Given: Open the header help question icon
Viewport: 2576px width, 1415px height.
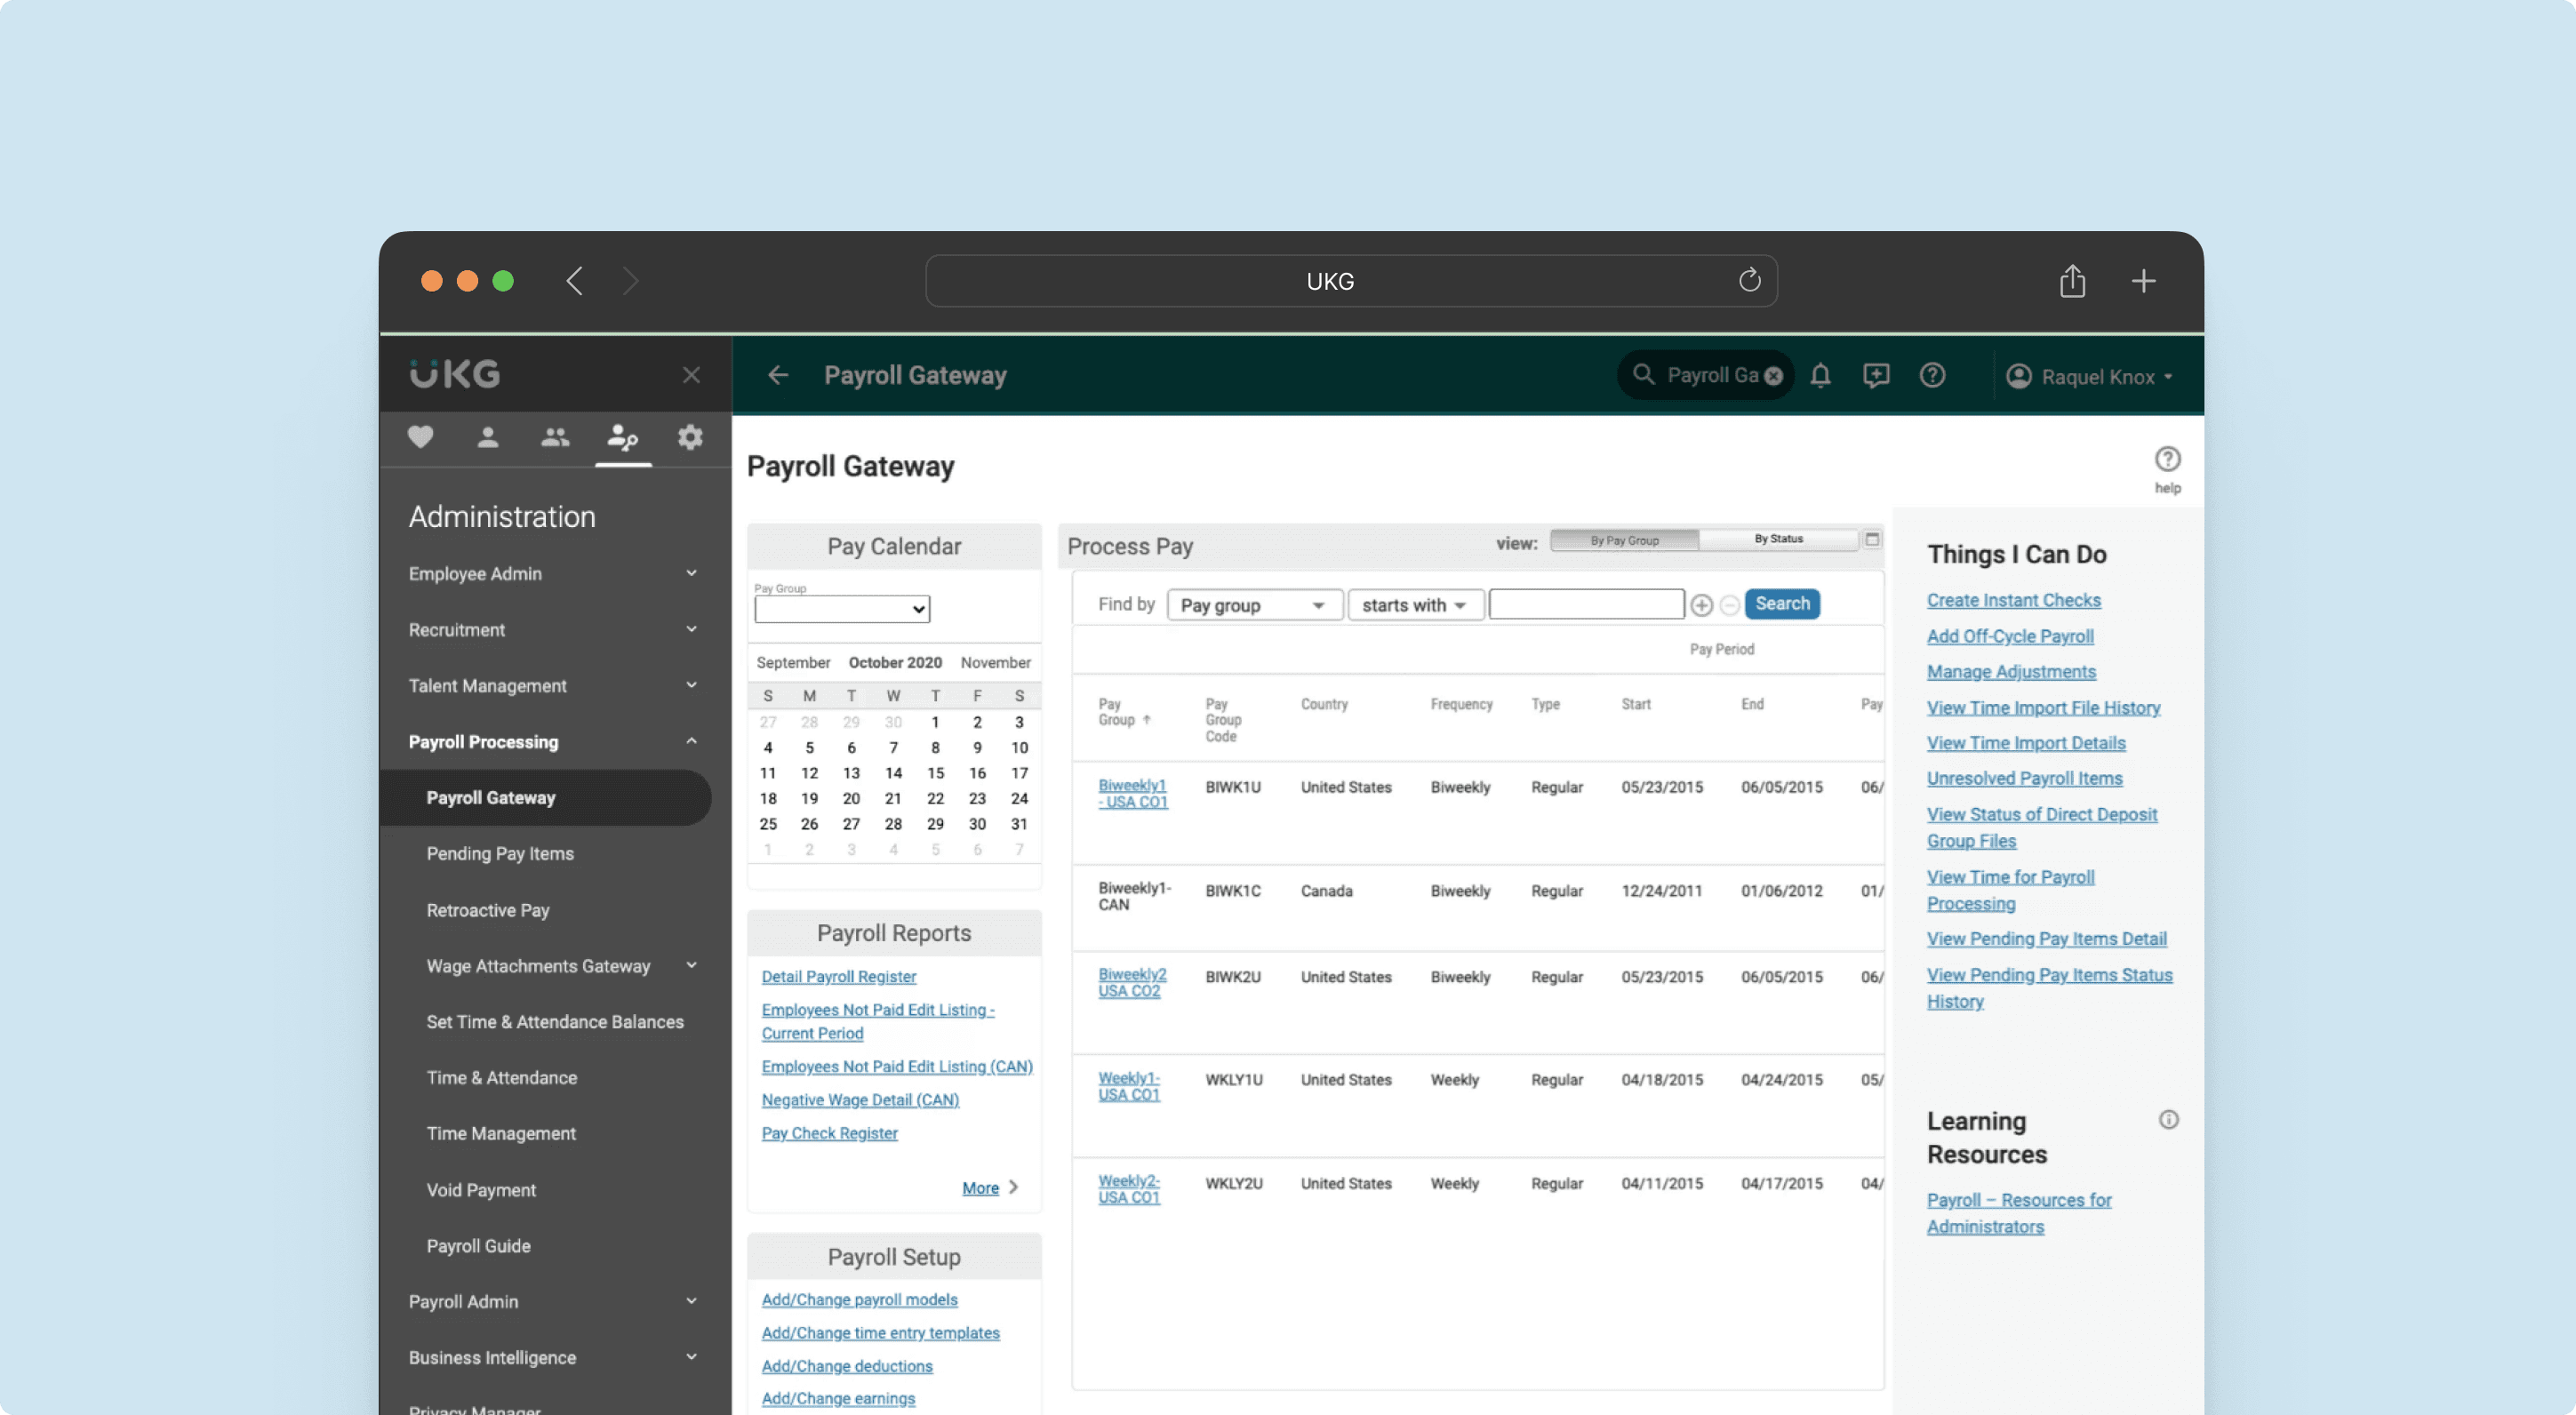Looking at the screenshot, I should tap(1932, 375).
